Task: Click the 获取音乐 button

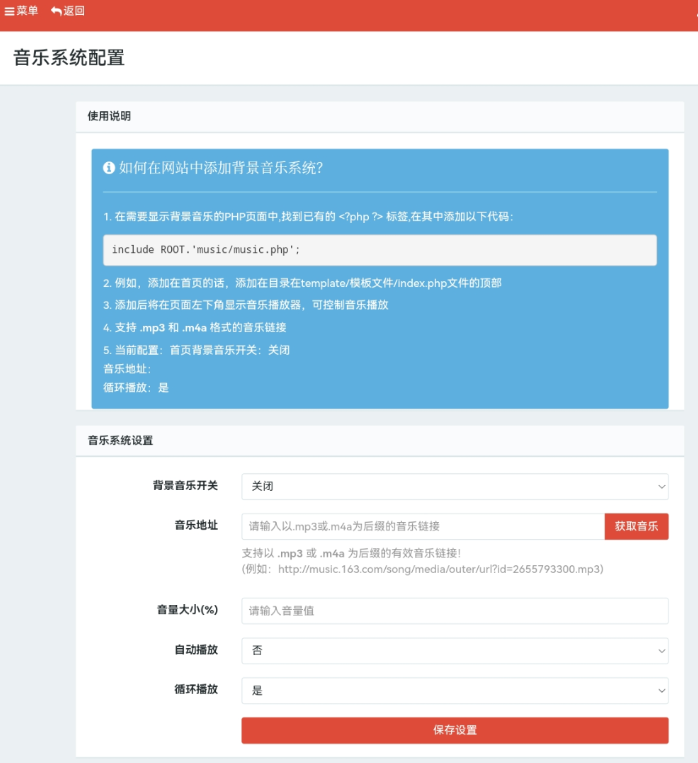Action: 636,527
